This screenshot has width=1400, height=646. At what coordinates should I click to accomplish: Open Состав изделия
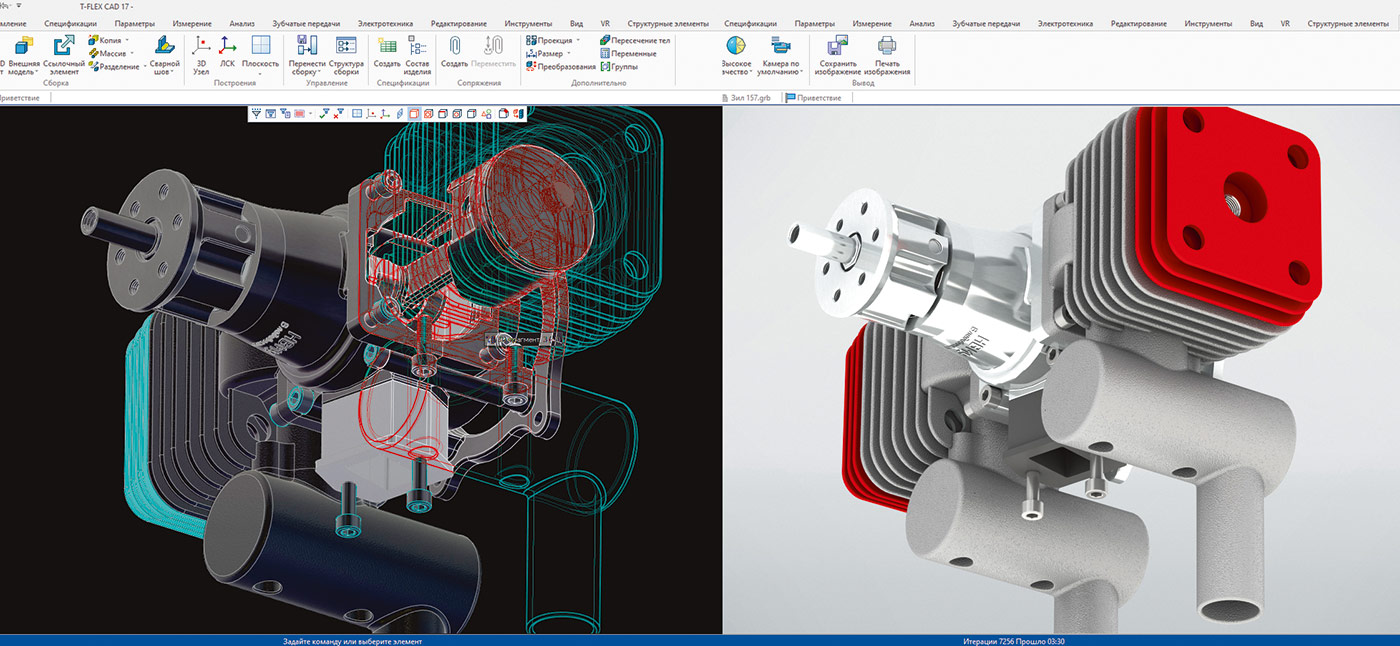pyautogui.click(x=418, y=55)
